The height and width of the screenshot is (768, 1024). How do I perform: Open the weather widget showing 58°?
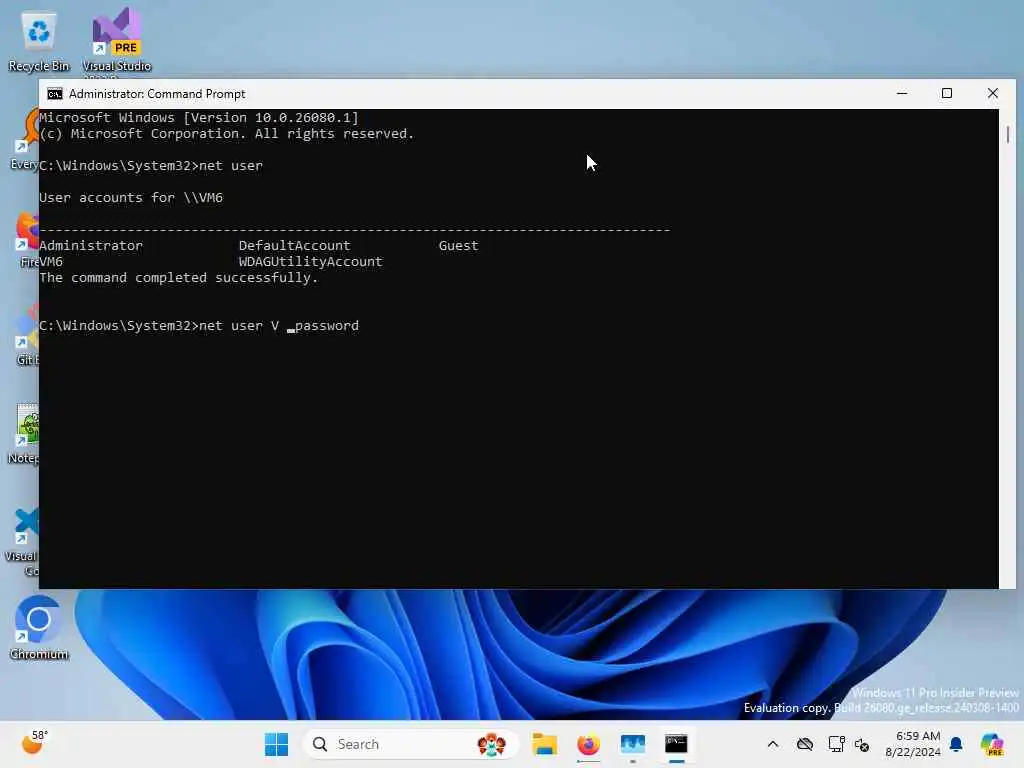(x=35, y=743)
